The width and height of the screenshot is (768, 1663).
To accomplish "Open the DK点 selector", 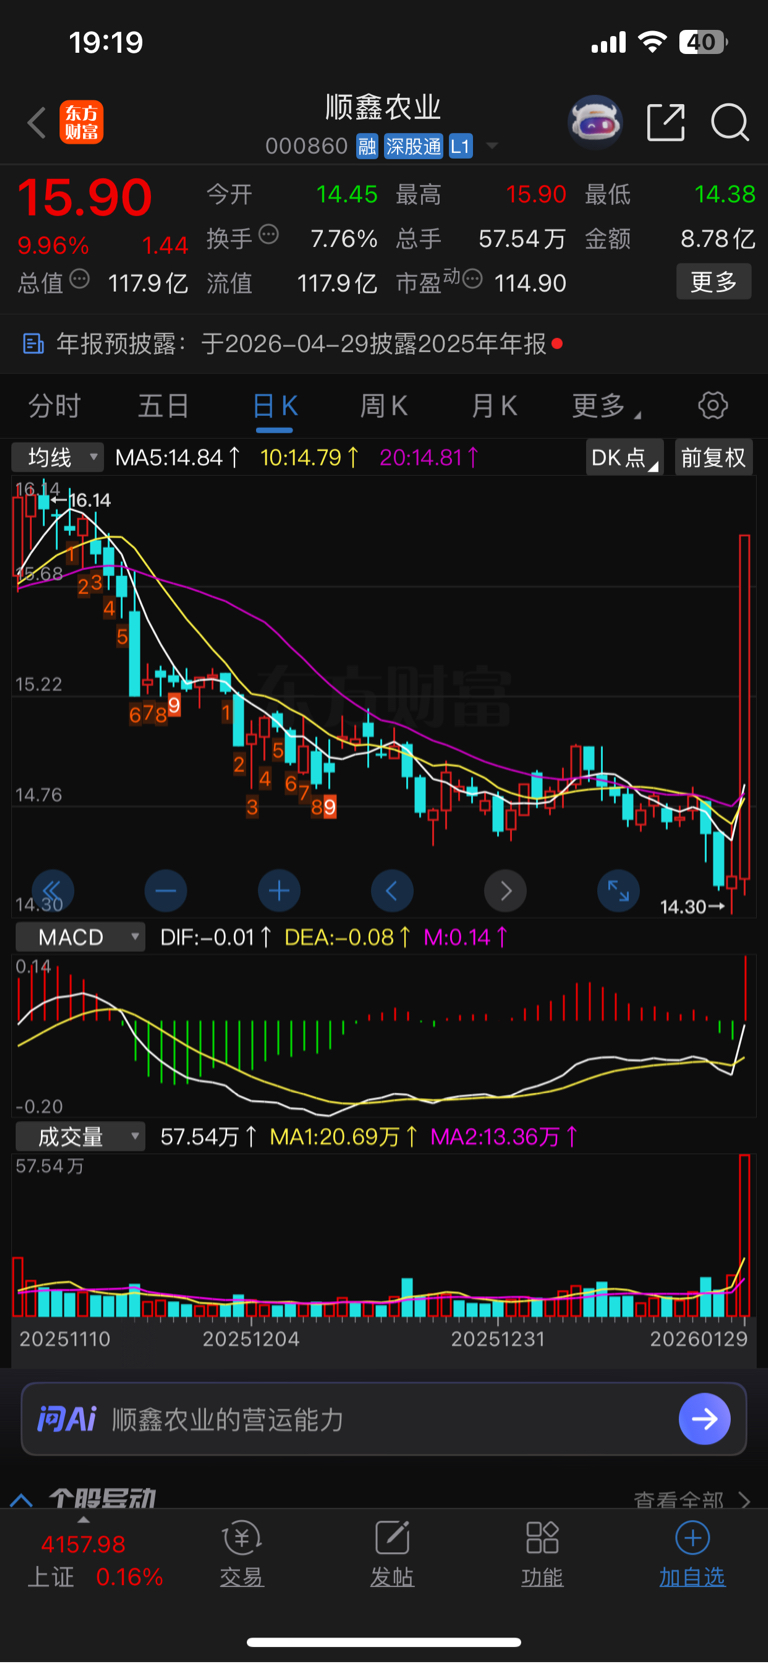I will point(624,458).
